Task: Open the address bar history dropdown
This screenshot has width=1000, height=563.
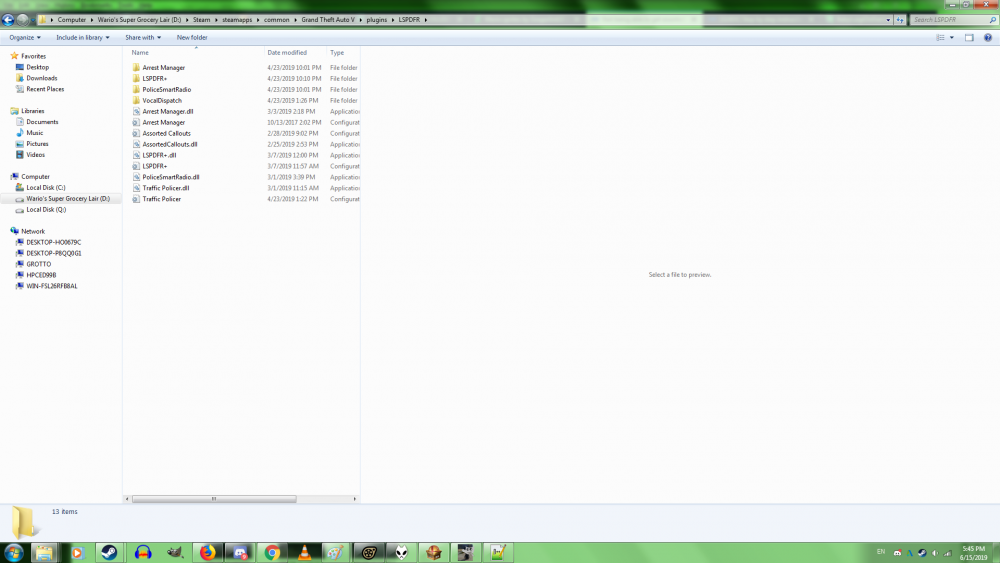Action: coord(888,20)
